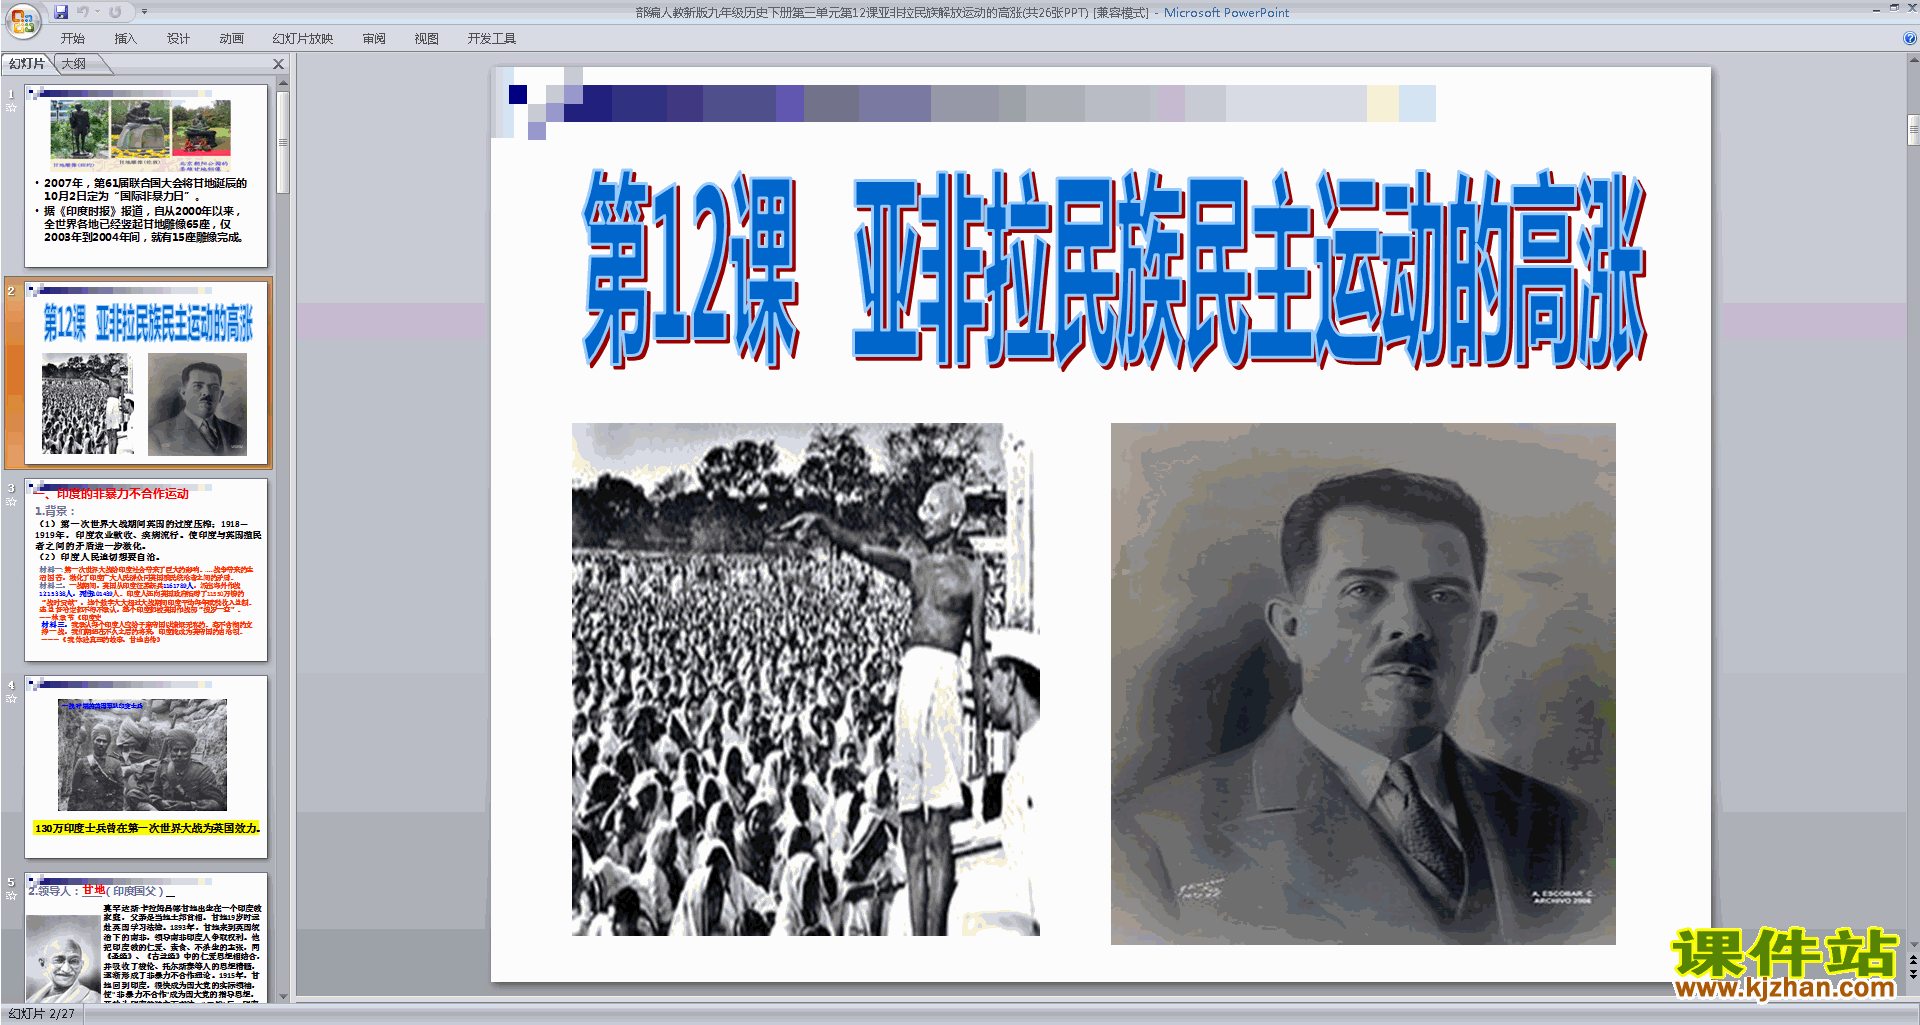This screenshot has width=1920, height=1025.
Task: Select slide 3 thumbnail 印度的非暴力不合作运动
Action: (x=146, y=570)
